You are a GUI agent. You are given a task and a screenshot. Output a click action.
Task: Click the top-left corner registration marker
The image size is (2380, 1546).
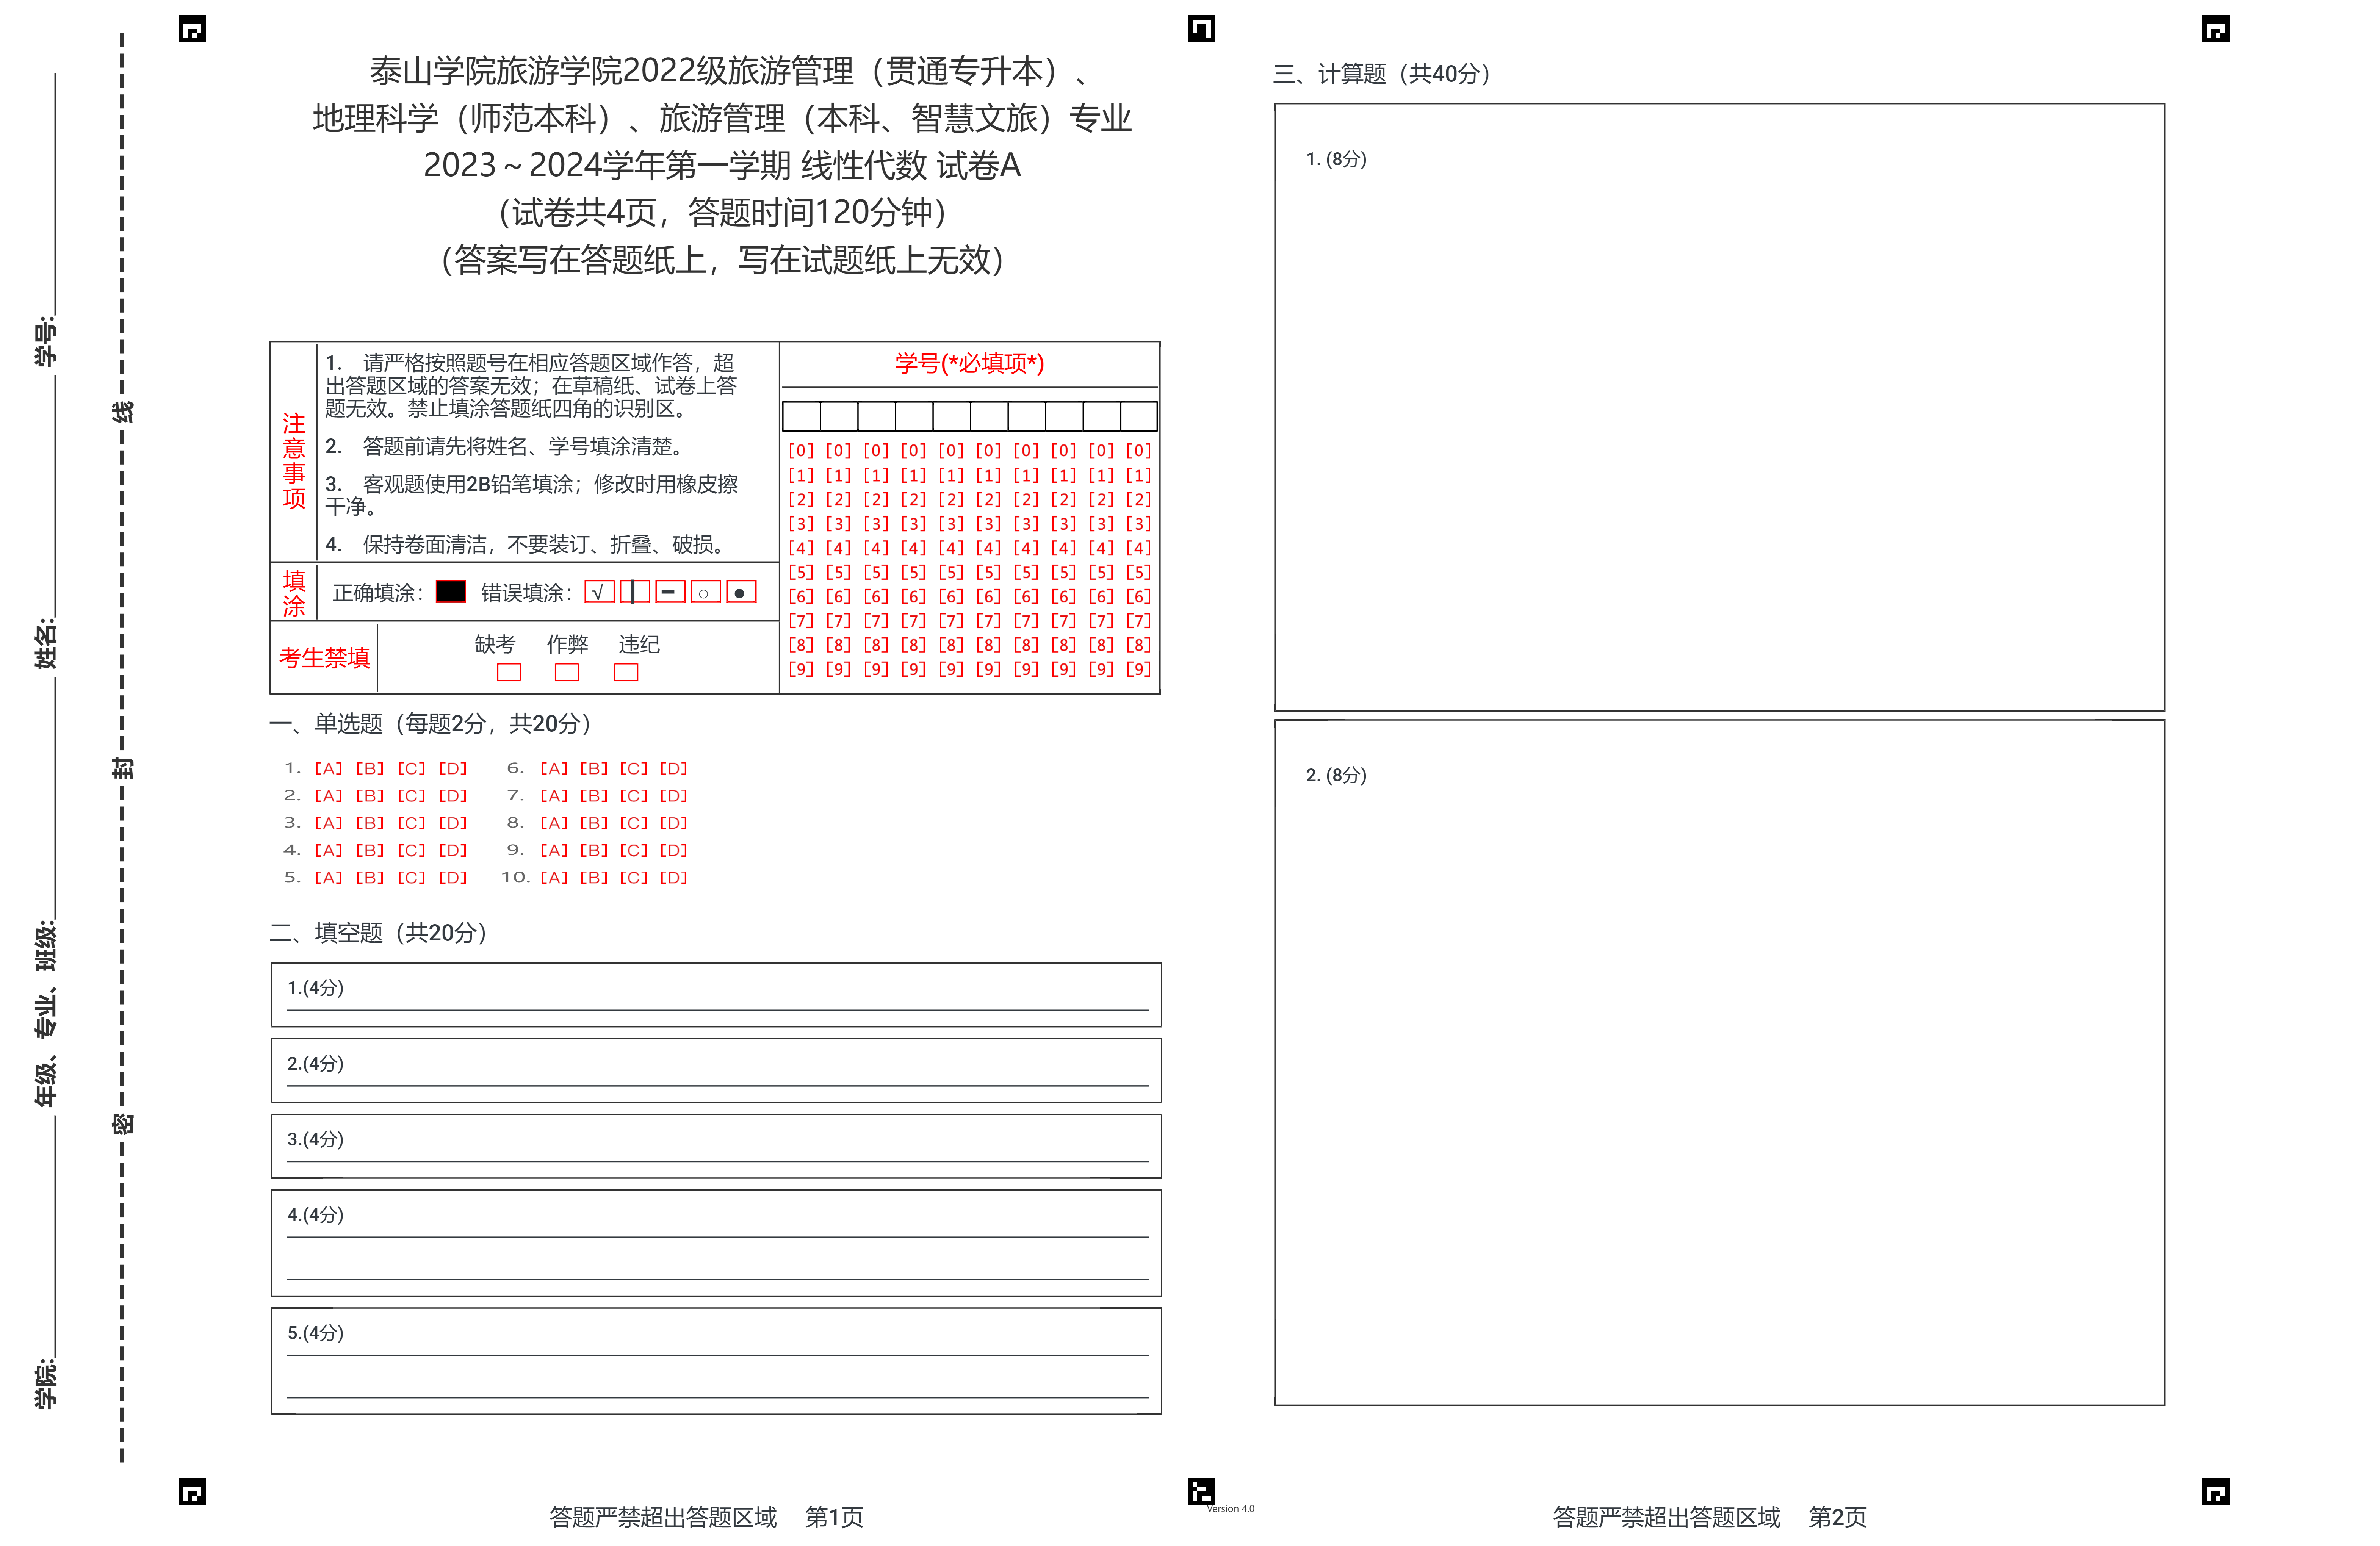(x=192, y=30)
